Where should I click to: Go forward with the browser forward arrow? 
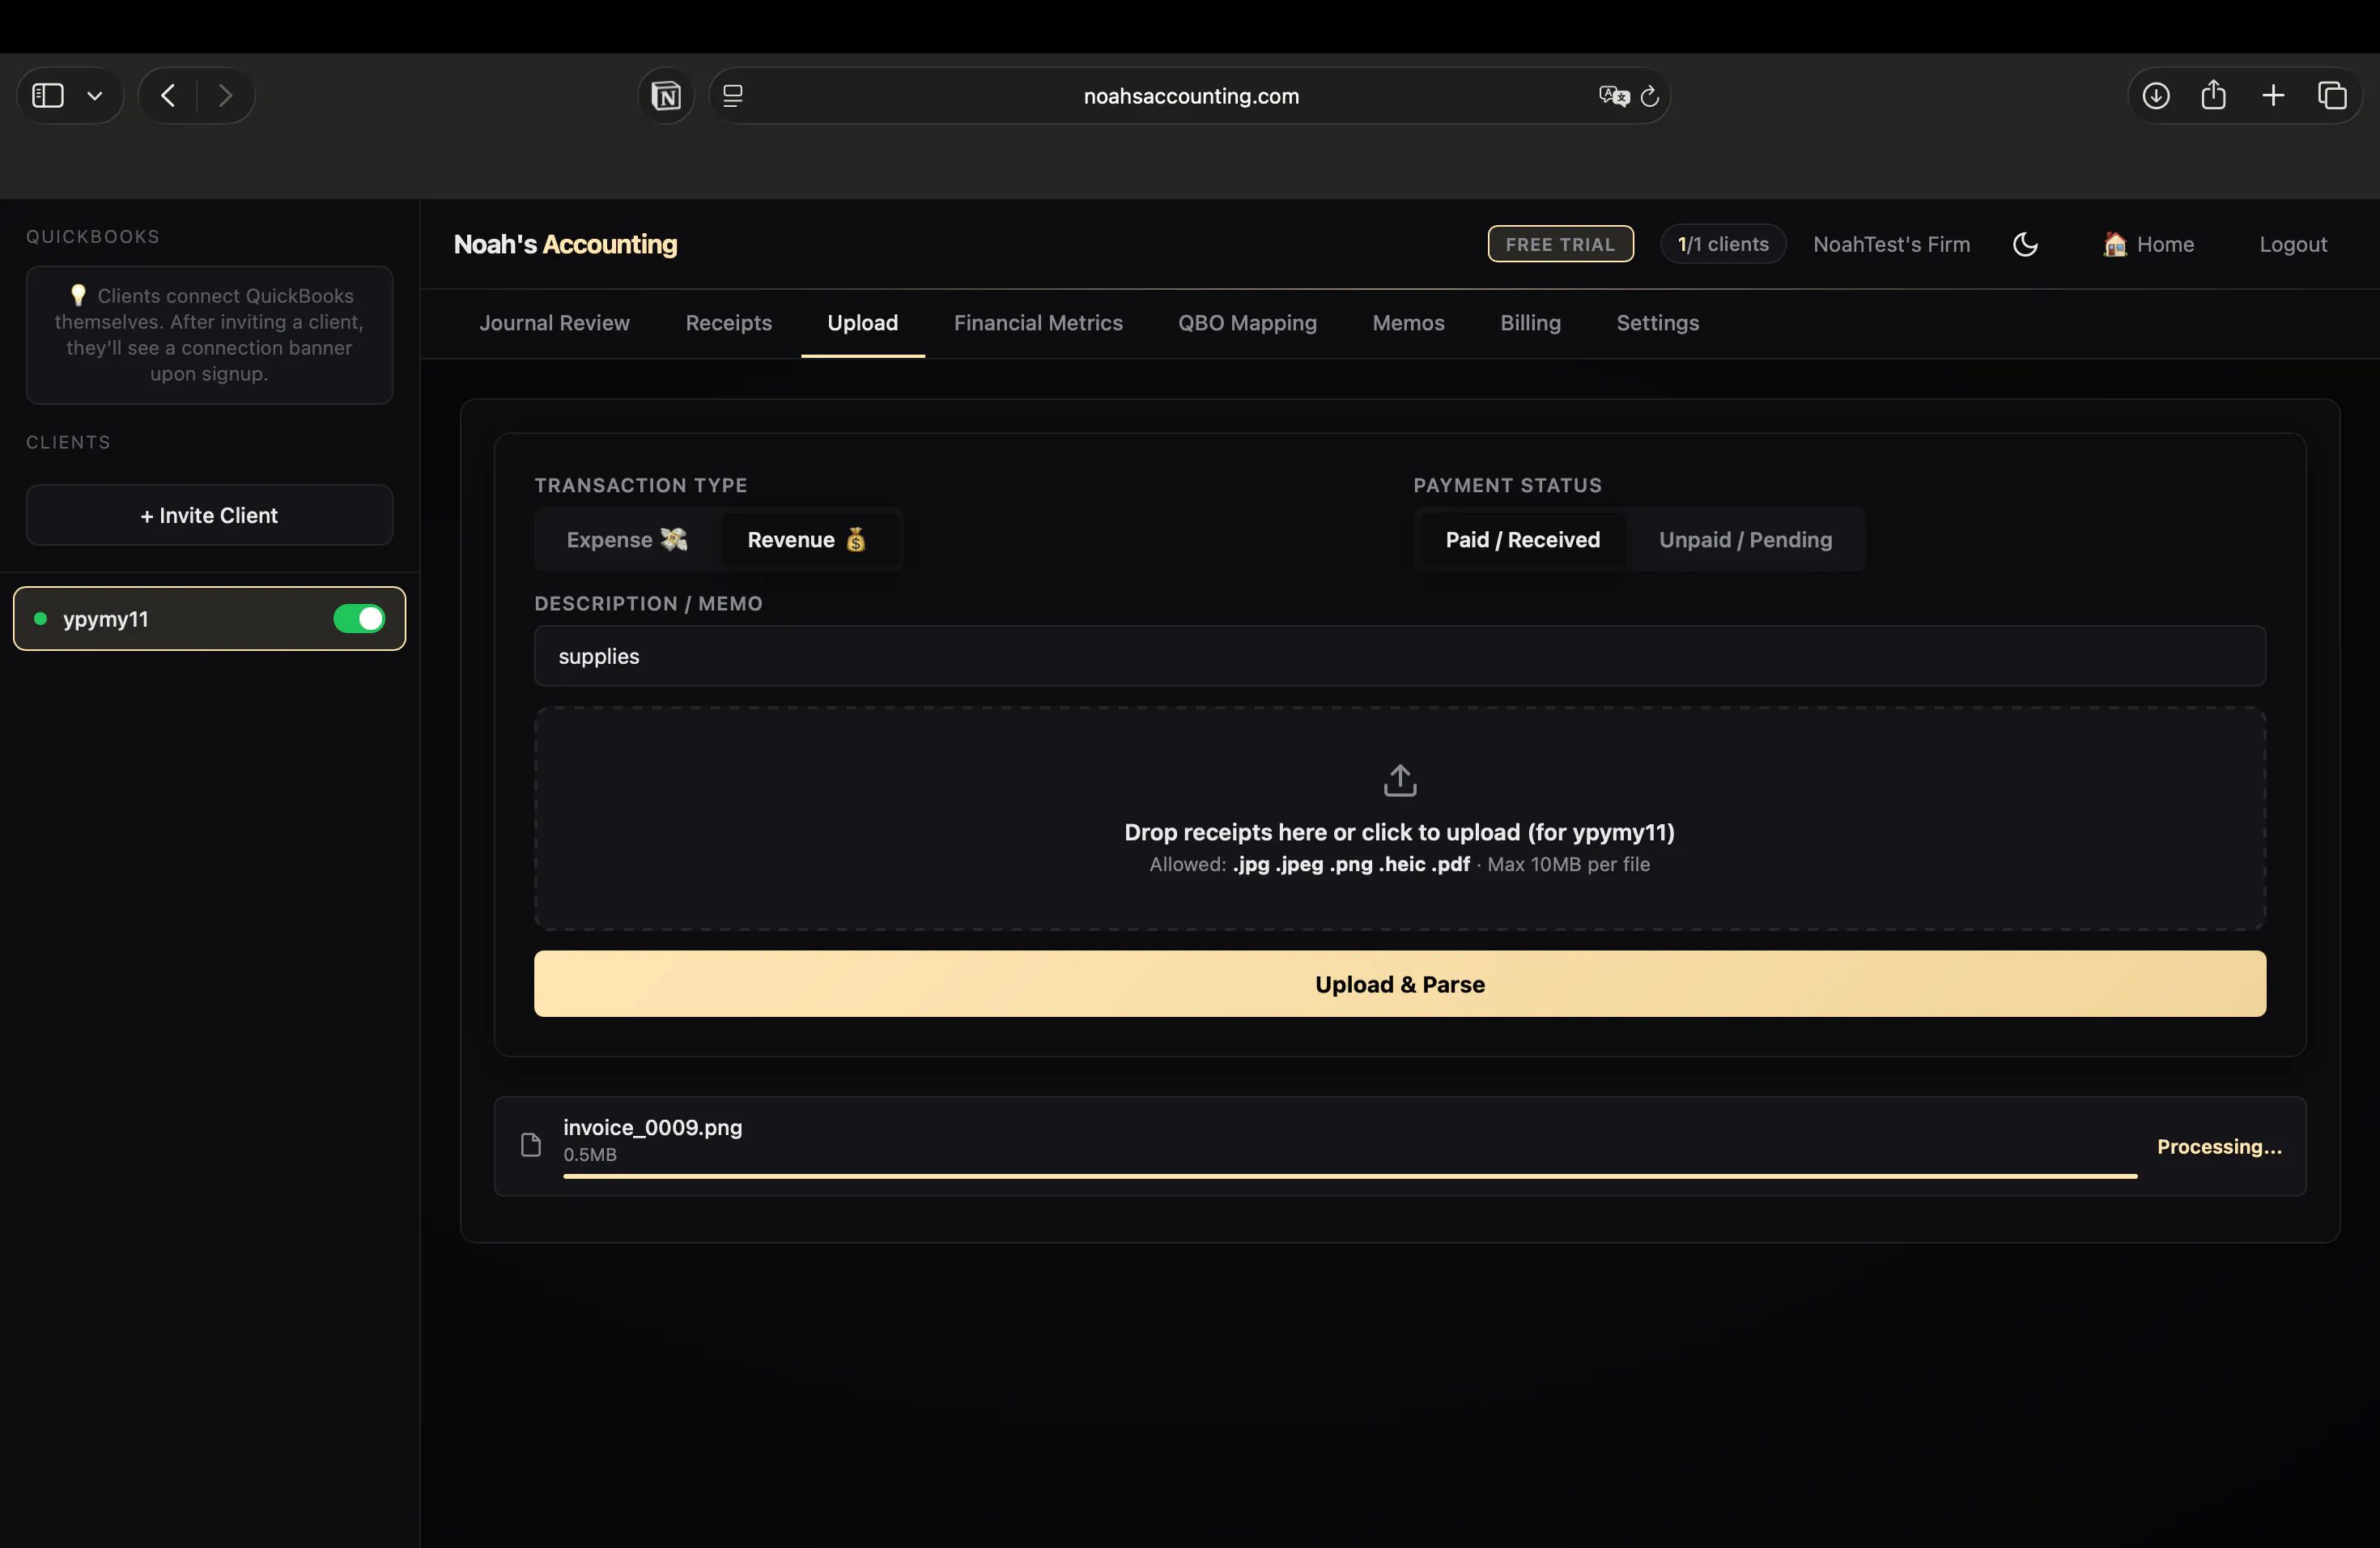click(225, 96)
